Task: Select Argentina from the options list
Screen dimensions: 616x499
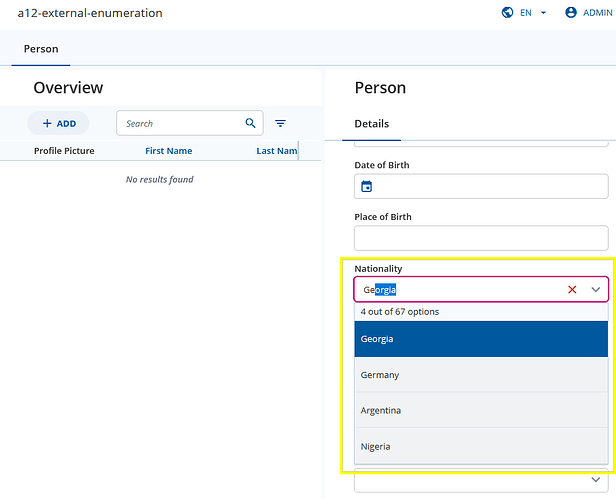Action: point(481,410)
